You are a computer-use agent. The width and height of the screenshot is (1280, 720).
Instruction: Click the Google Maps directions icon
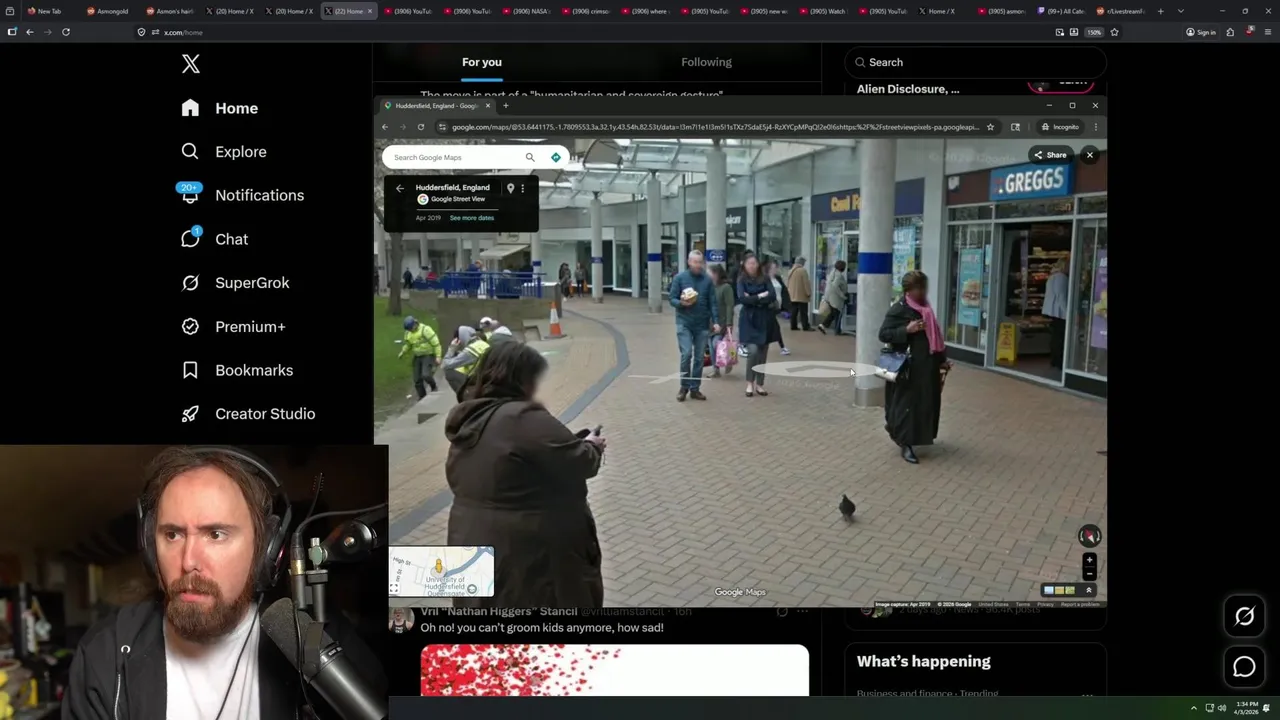point(556,157)
